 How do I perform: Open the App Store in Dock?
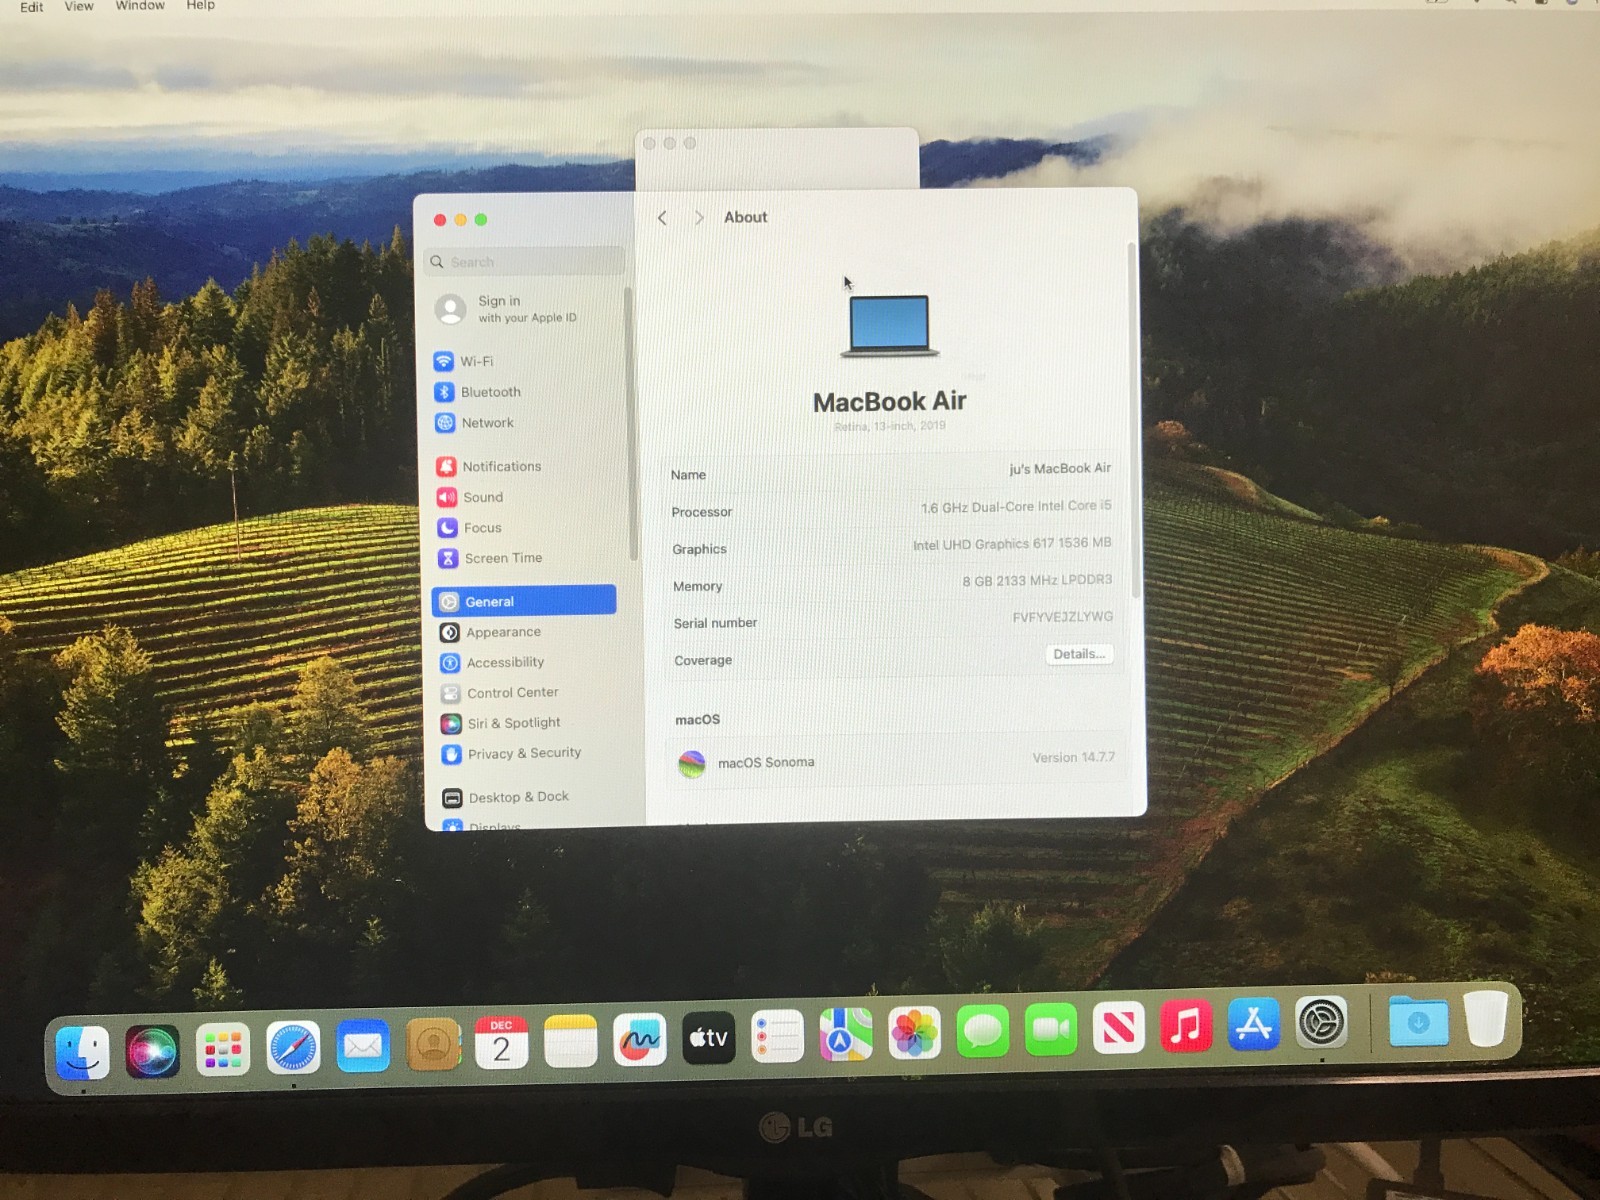(x=1254, y=1023)
